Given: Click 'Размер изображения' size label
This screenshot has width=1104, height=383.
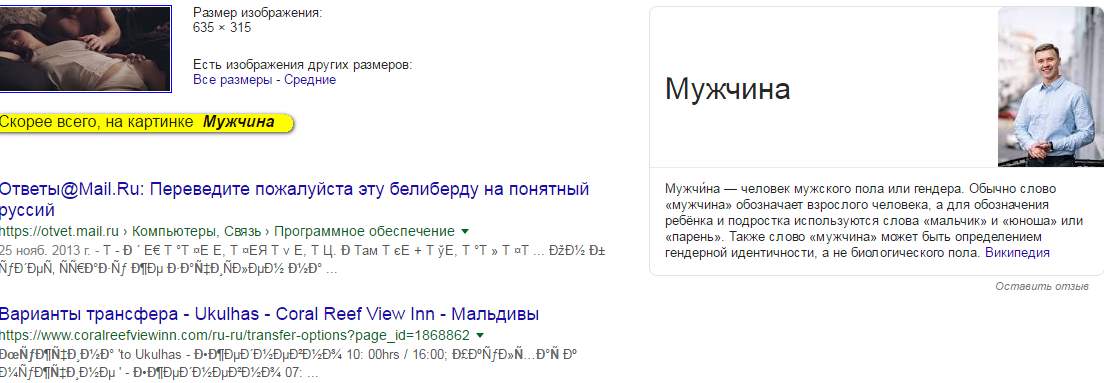Looking at the screenshot, I should [x=258, y=13].
